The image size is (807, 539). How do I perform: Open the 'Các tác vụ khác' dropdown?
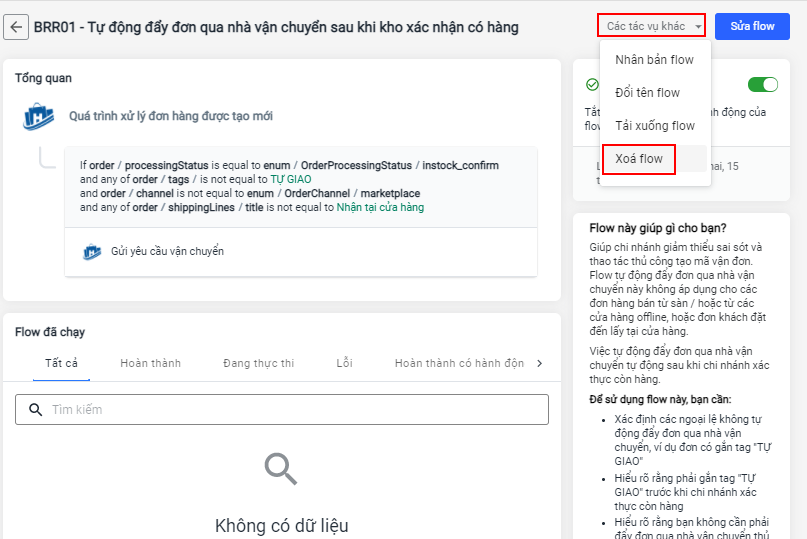point(652,26)
